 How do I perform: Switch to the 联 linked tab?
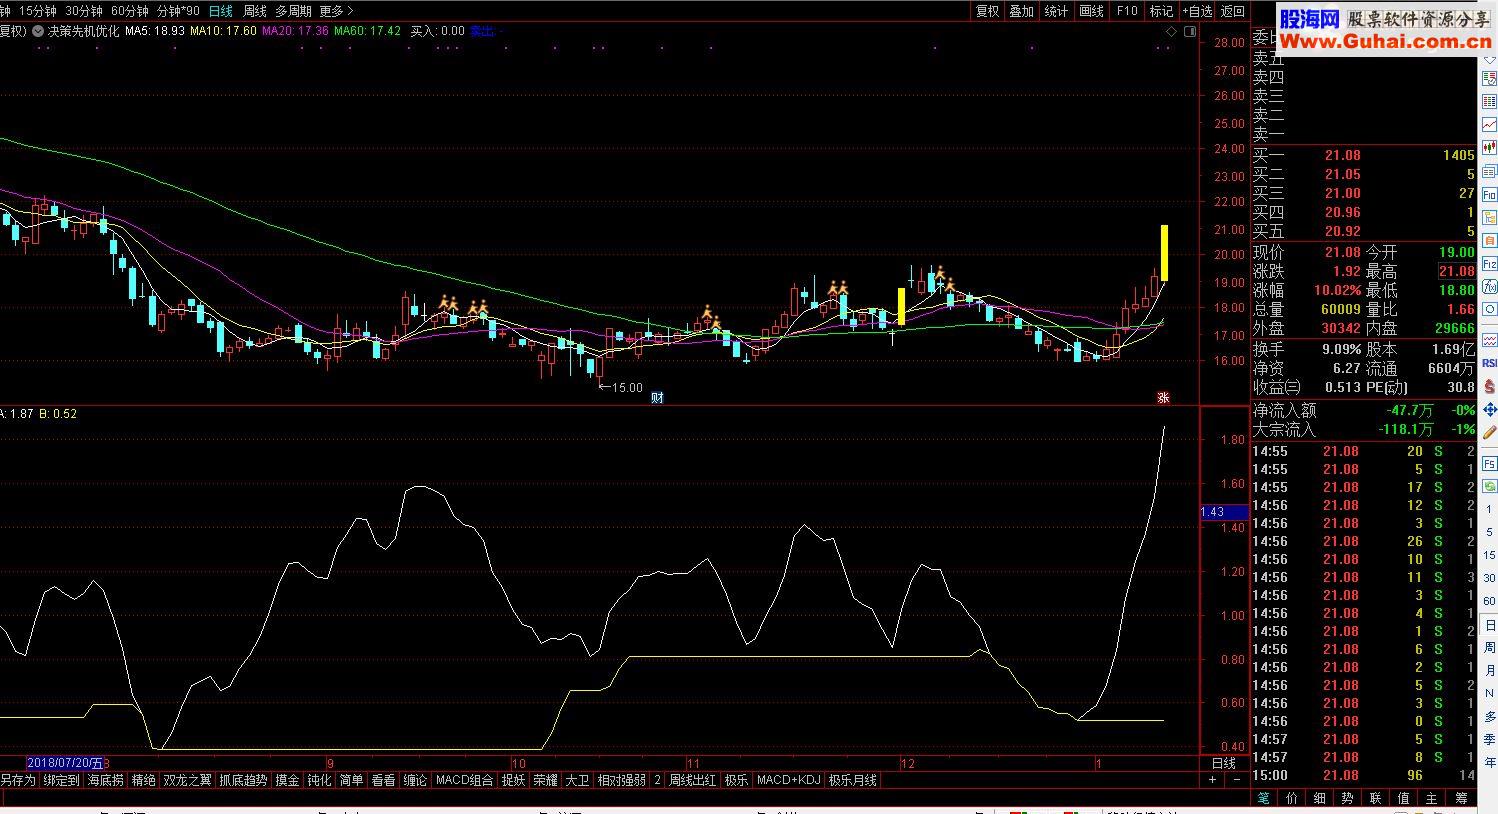click(1376, 798)
